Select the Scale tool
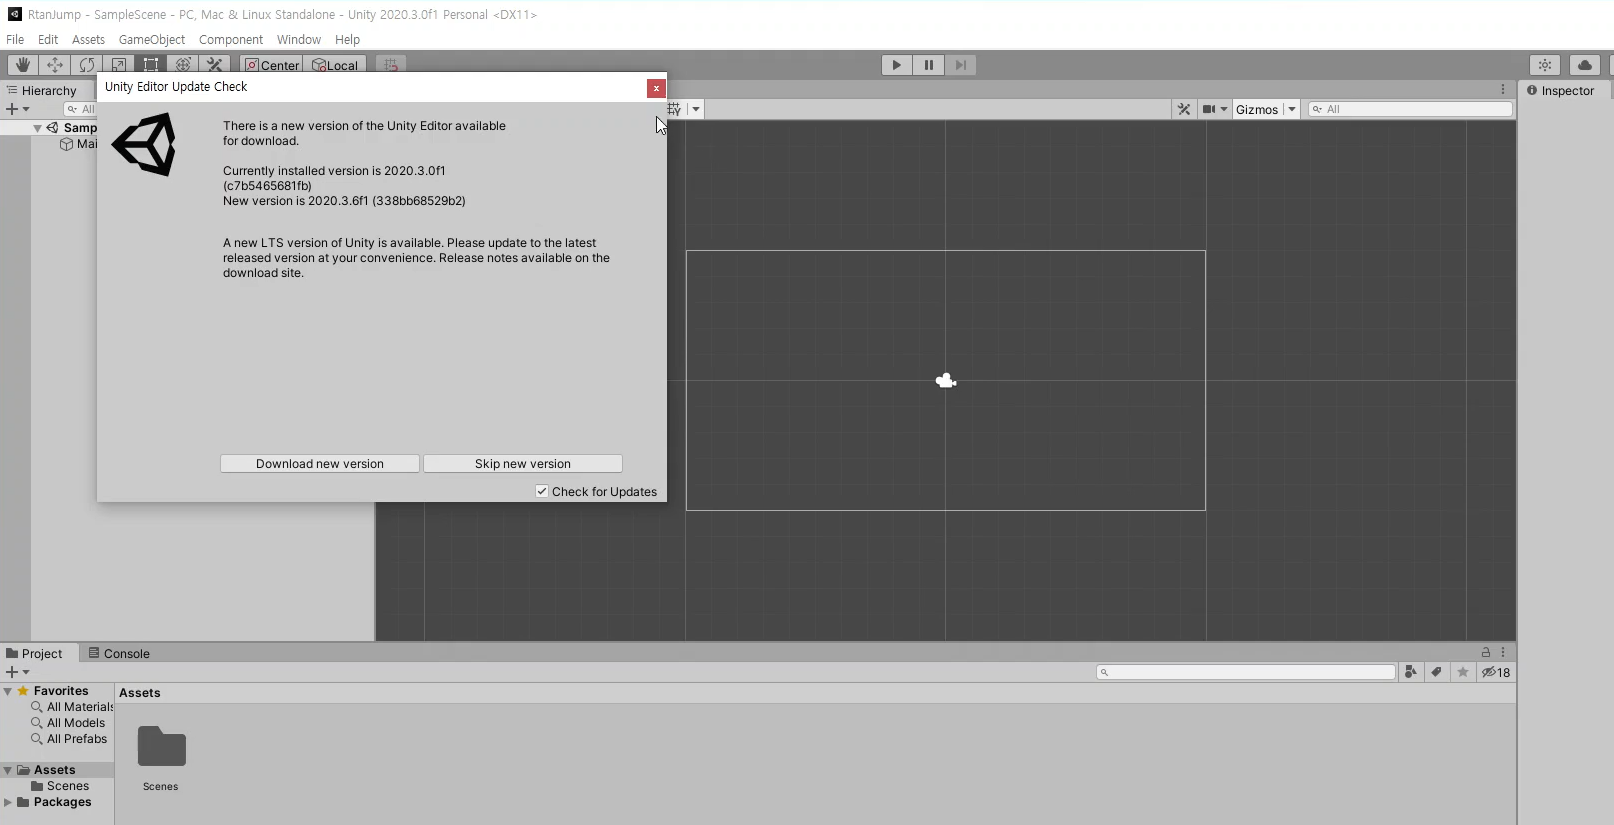This screenshot has height=825, width=1614. tap(119, 65)
